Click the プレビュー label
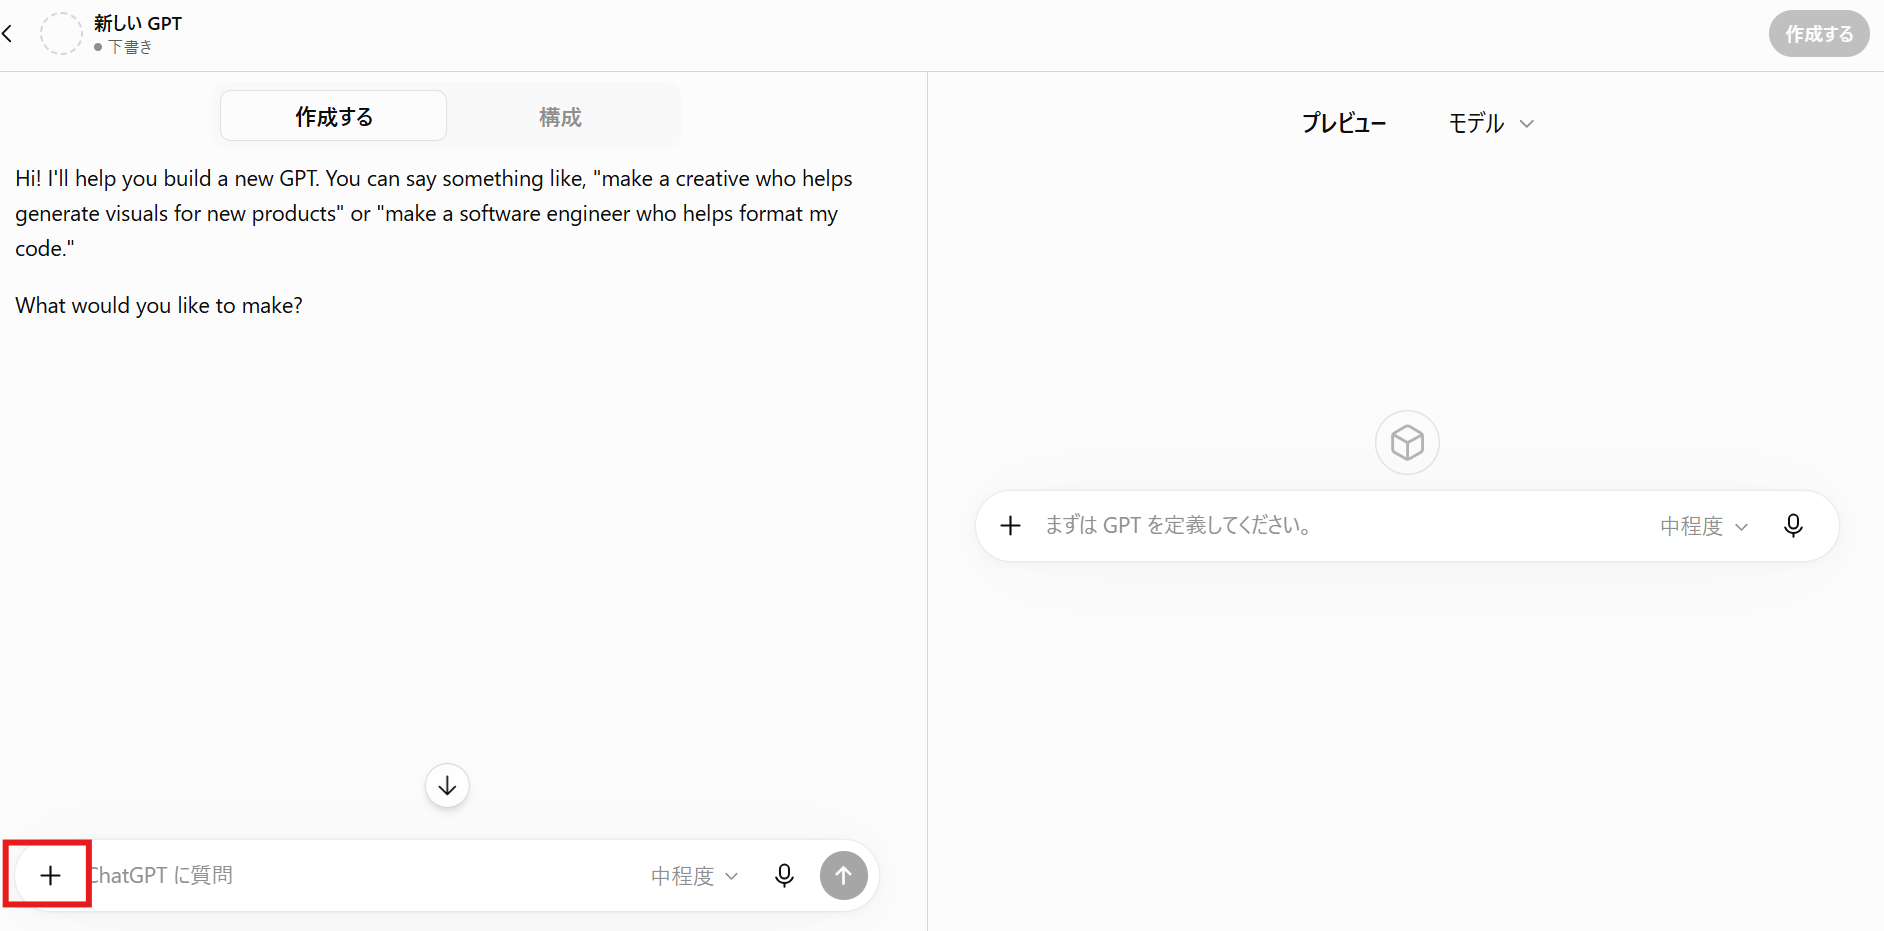 (1343, 123)
